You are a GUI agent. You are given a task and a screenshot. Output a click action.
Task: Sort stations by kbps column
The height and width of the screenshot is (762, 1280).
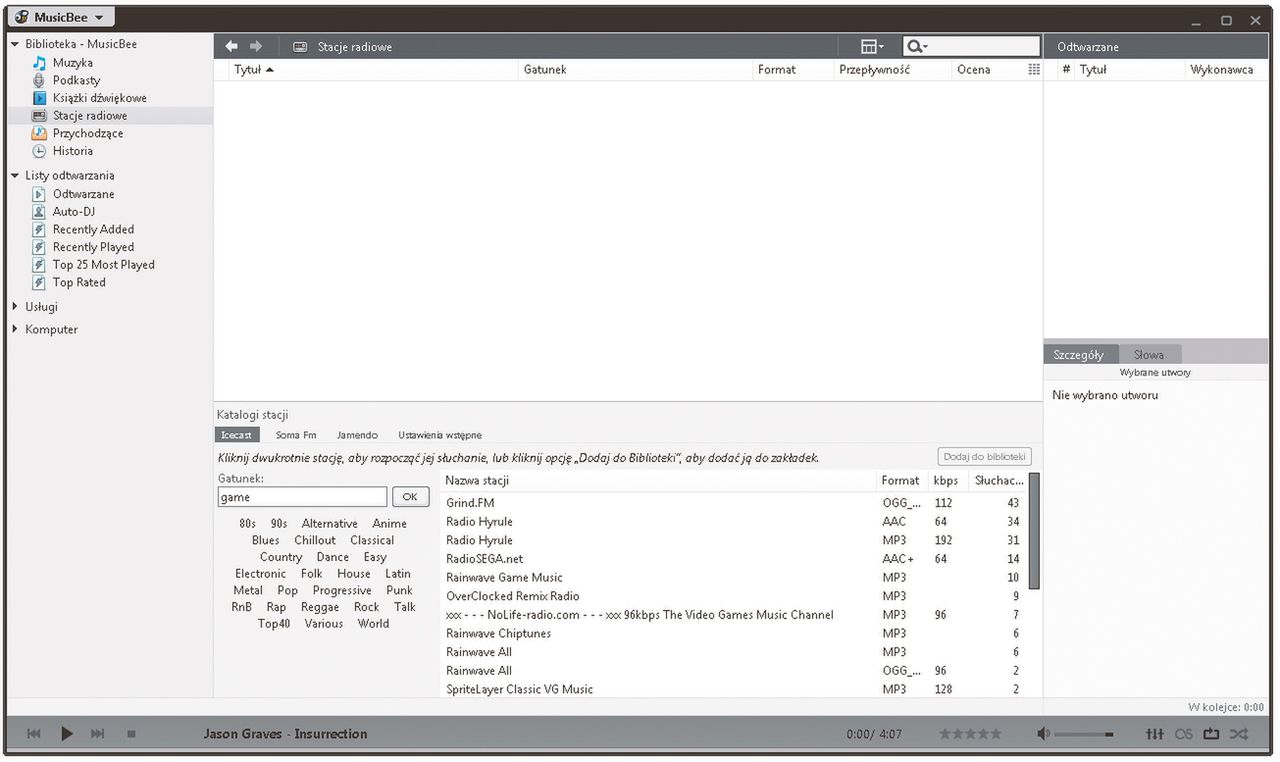[945, 481]
